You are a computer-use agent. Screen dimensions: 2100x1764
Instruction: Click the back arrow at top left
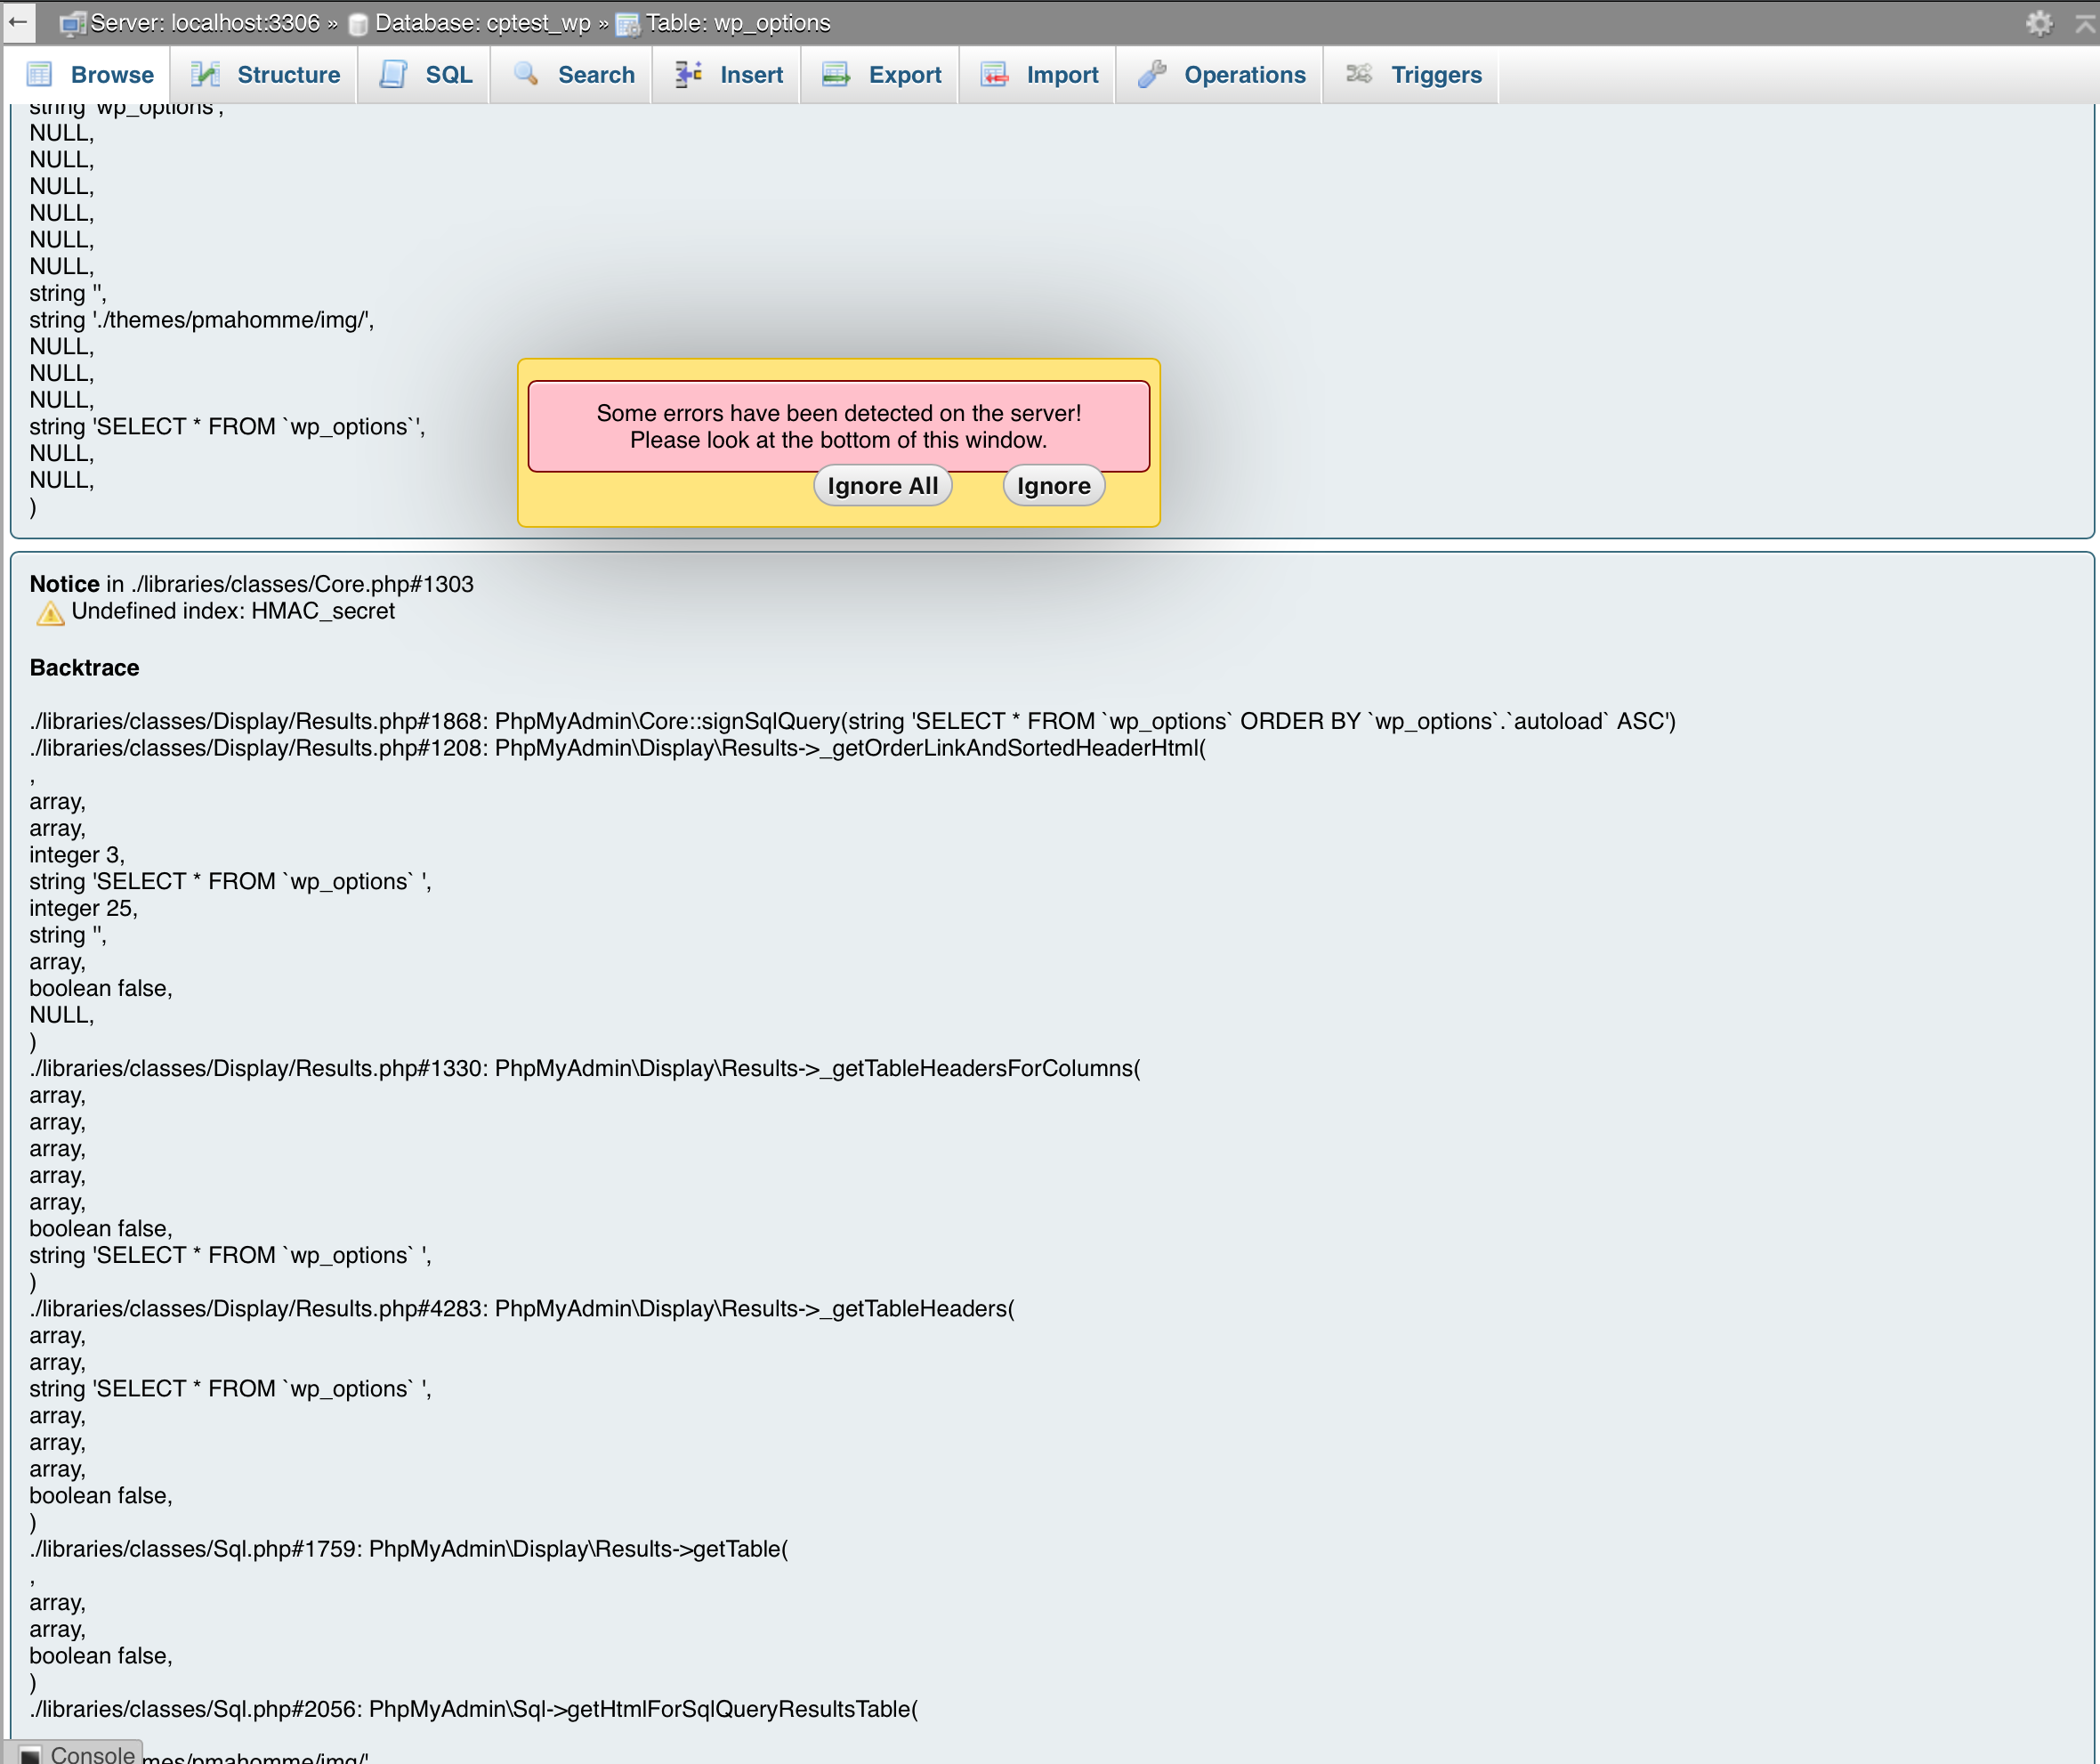(x=18, y=22)
